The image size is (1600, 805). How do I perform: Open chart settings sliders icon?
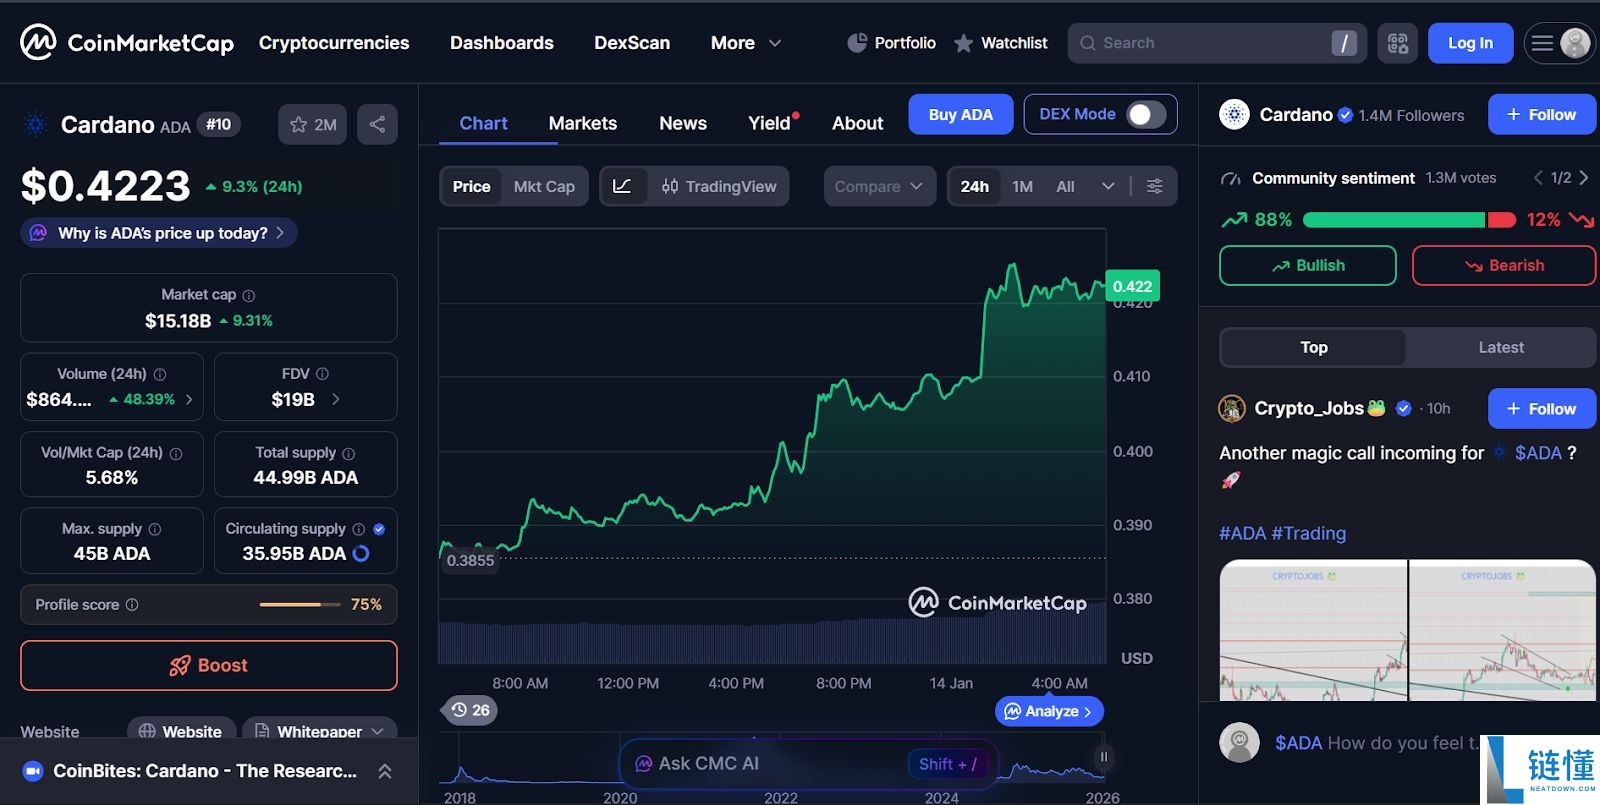click(x=1154, y=186)
